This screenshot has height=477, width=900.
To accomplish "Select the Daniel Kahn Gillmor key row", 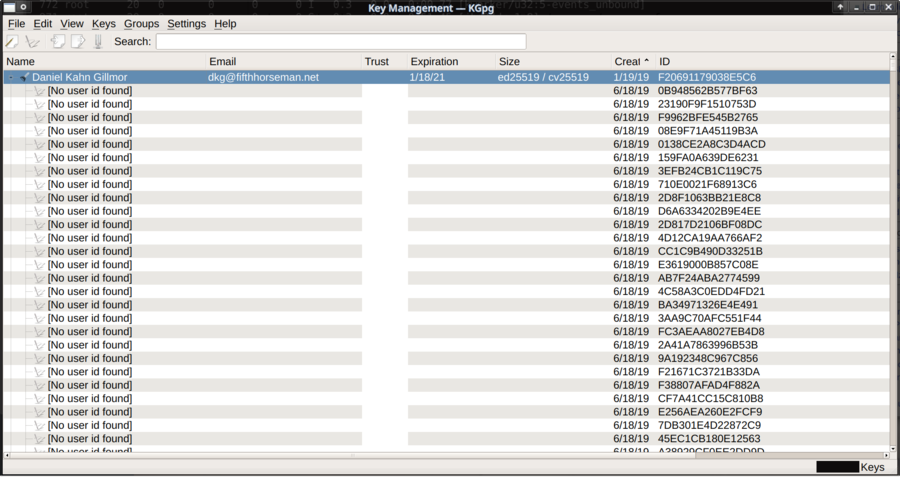I will [447, 77].
